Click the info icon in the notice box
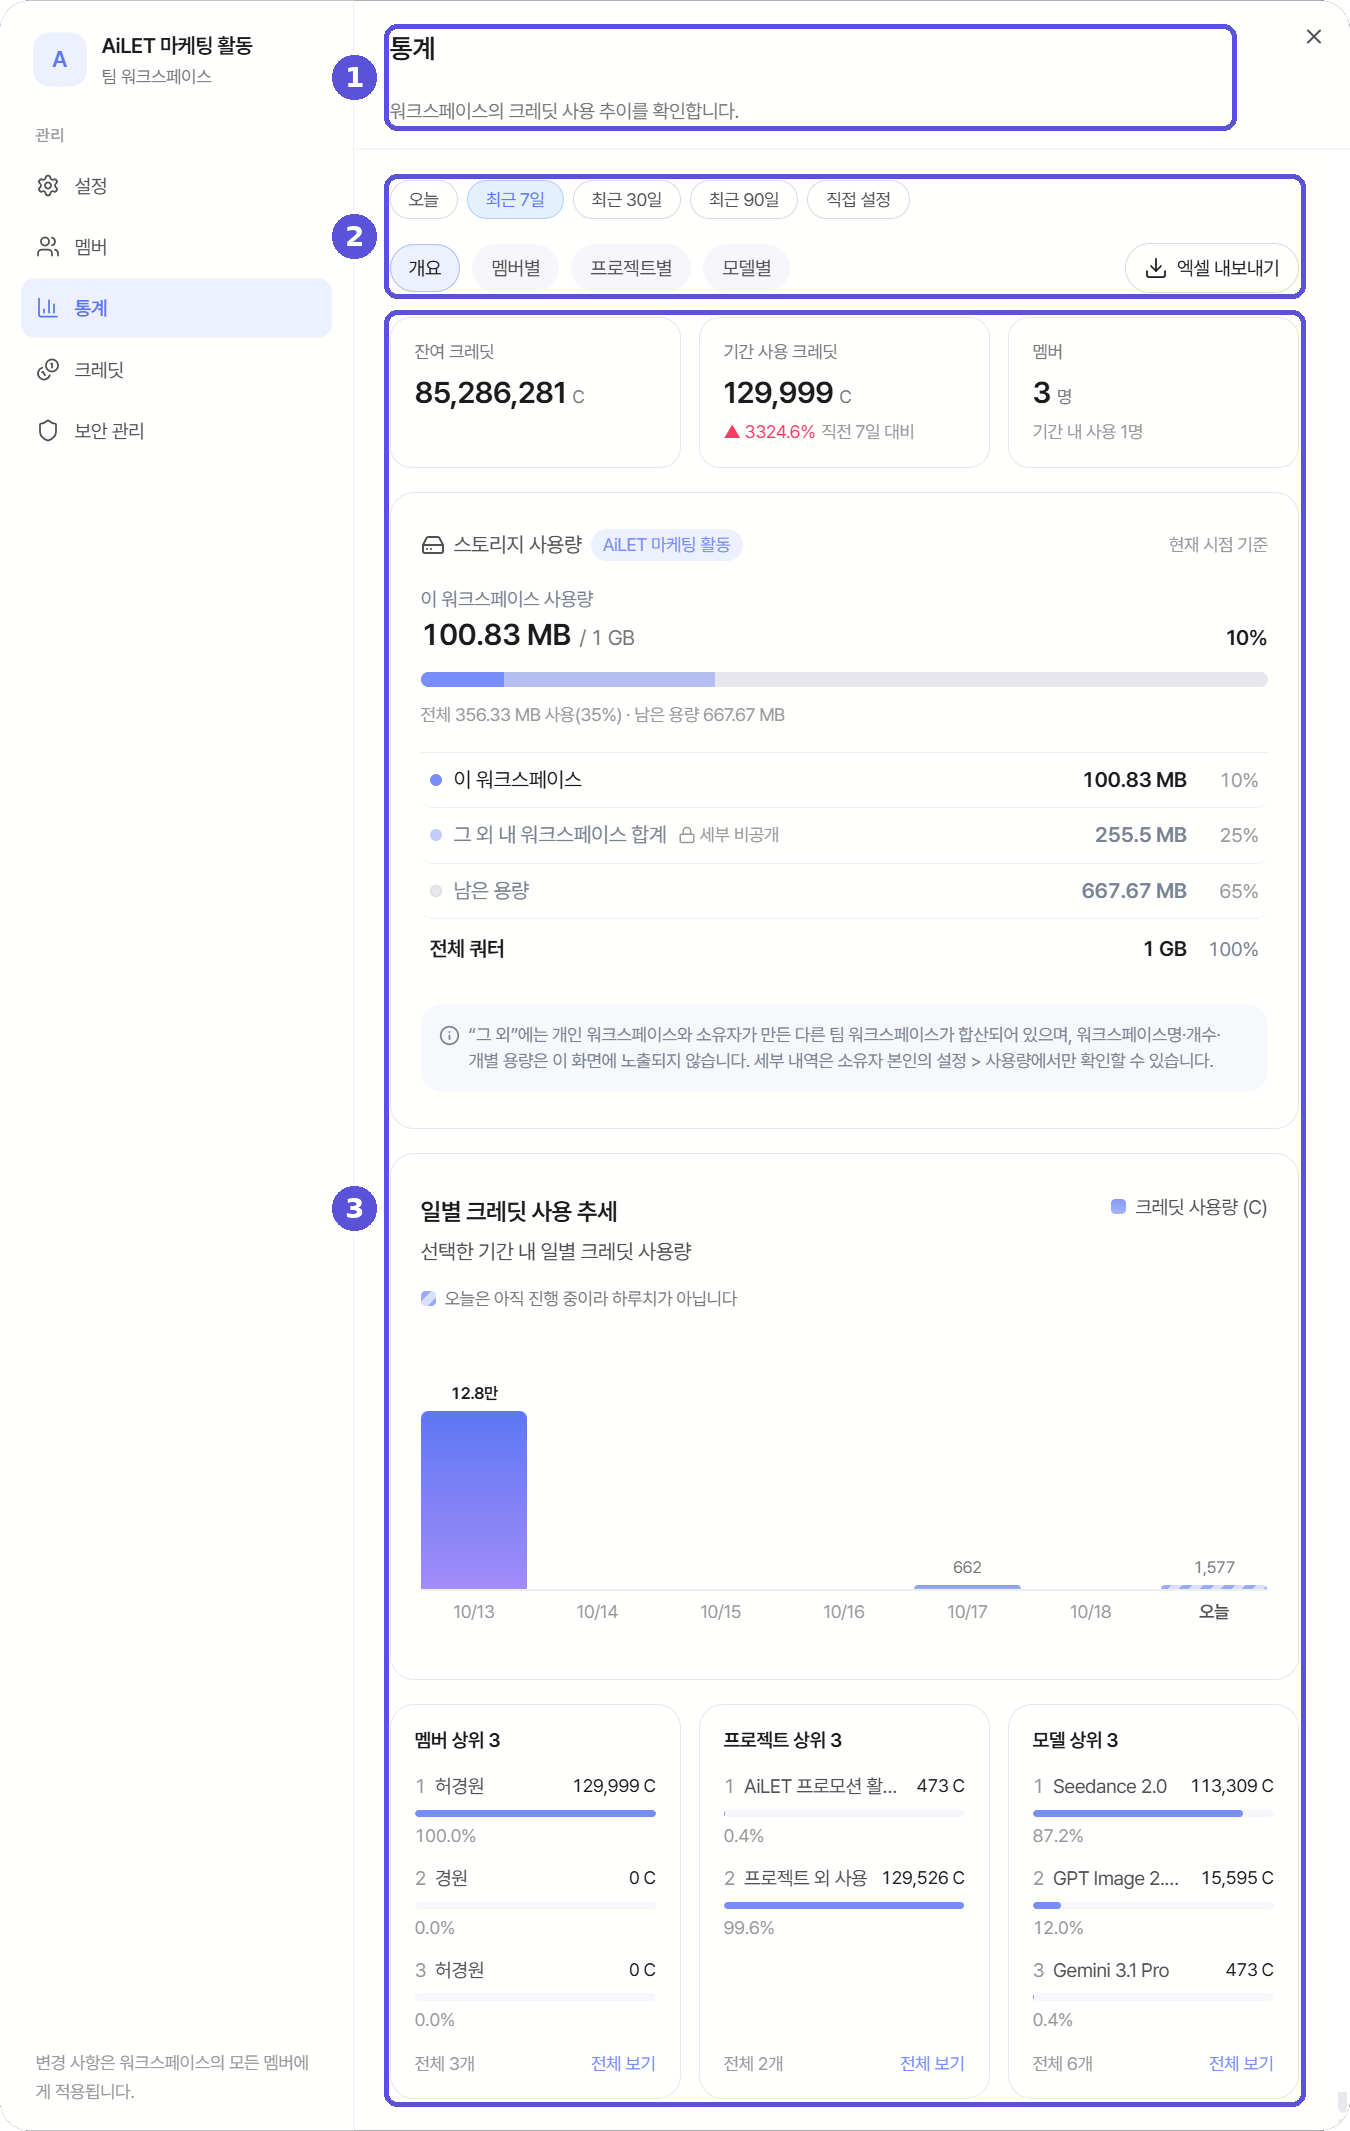The width and height of the screenshot is (1350, 2131). [x=450, y=1036]
